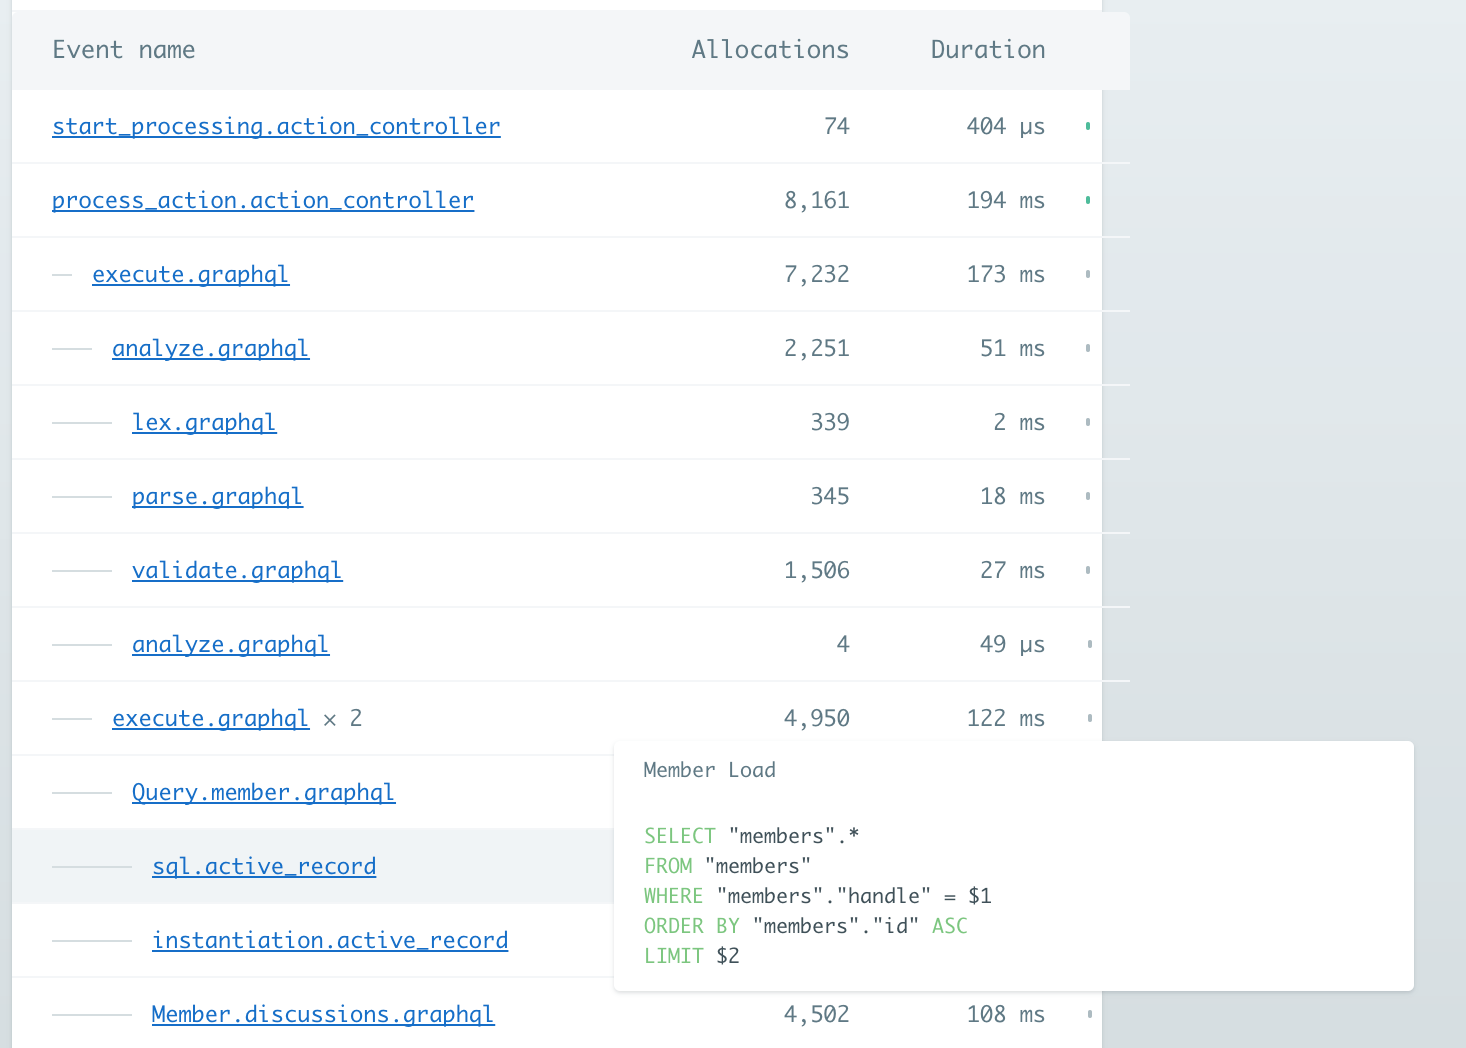
Task: Click the Duration column header
Action: (987, 50)
